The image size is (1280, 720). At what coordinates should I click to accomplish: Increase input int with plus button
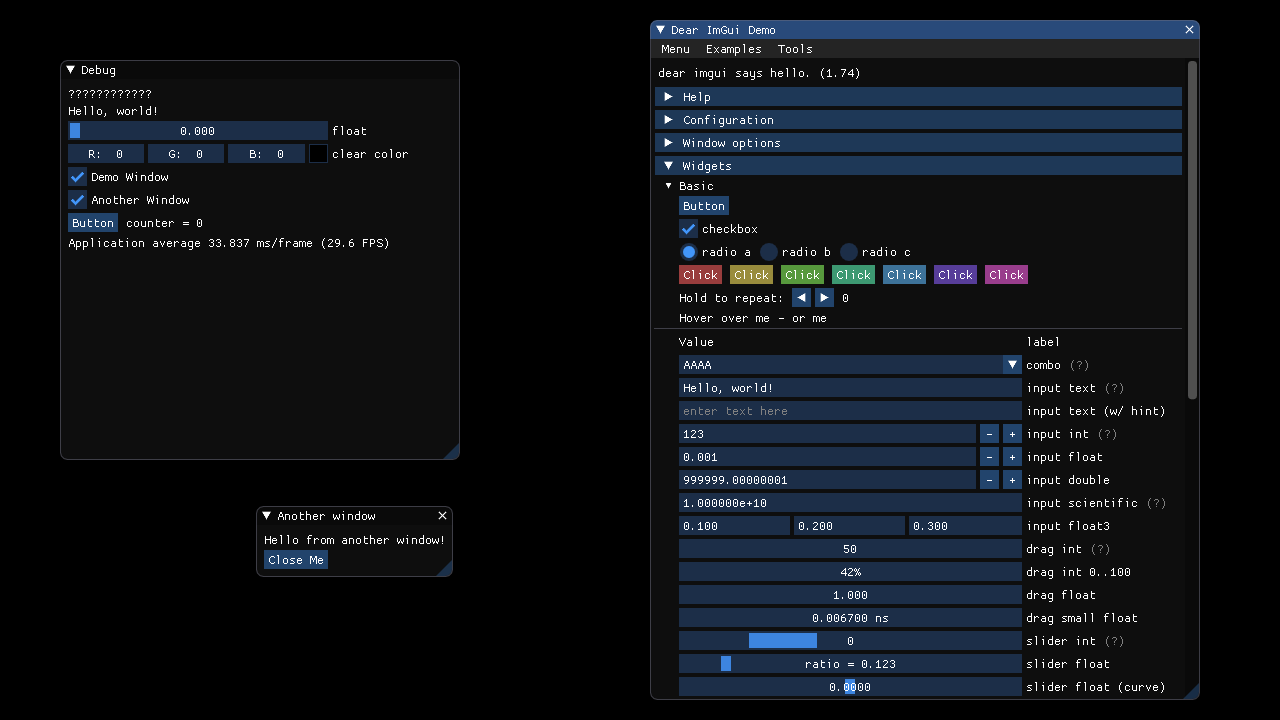pyautogui.click(x=1012, y=434)
